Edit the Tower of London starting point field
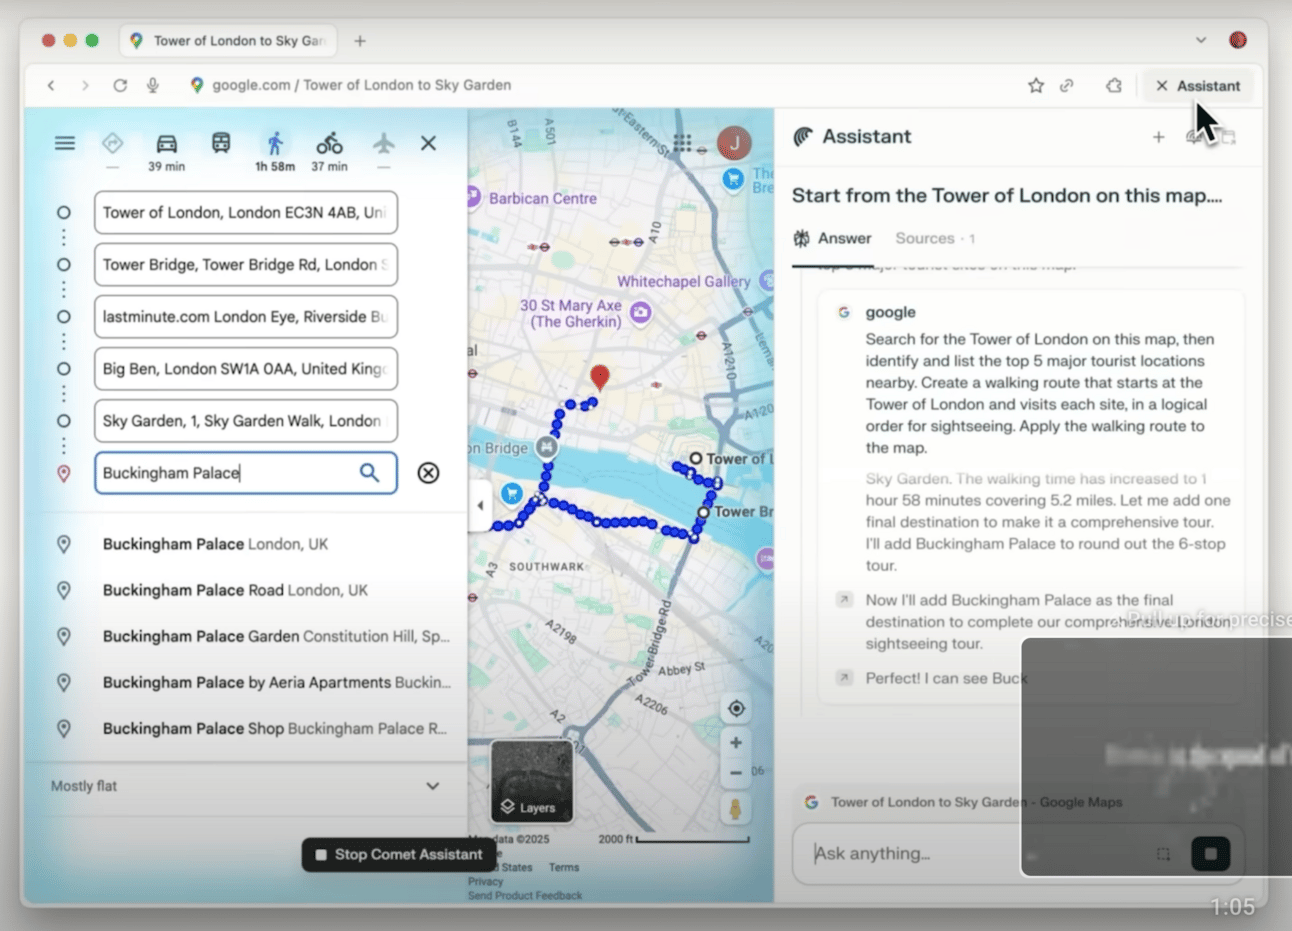The width and height of the screenshot is (1292, 931). pyautogui.click(x=246, y=213)
